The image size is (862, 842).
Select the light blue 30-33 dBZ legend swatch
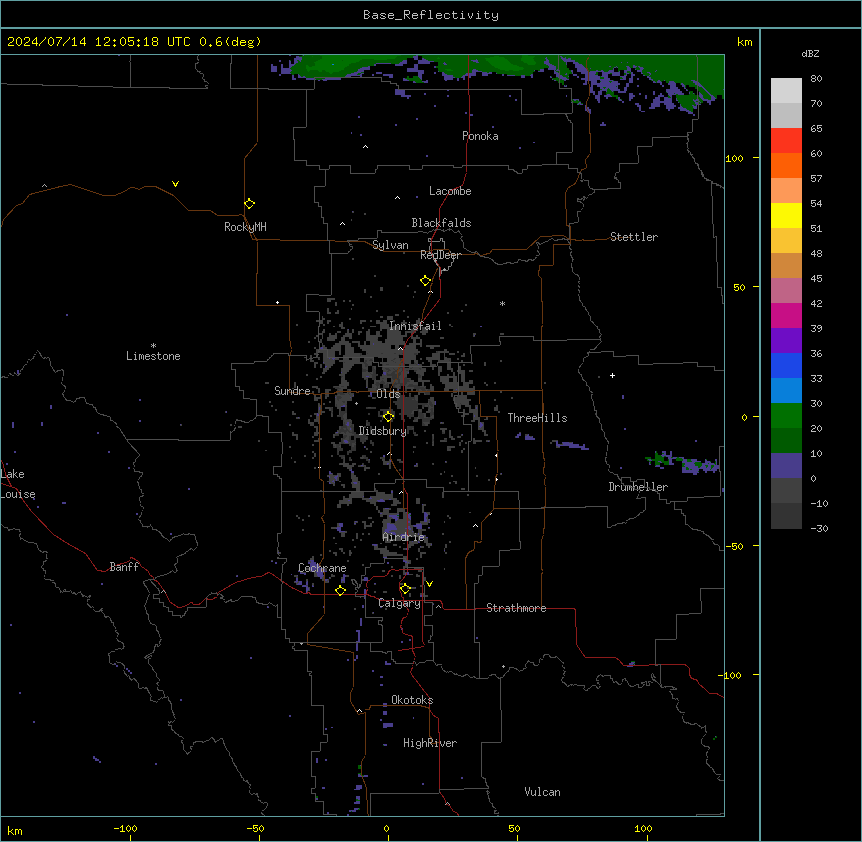tap(786, 391)
